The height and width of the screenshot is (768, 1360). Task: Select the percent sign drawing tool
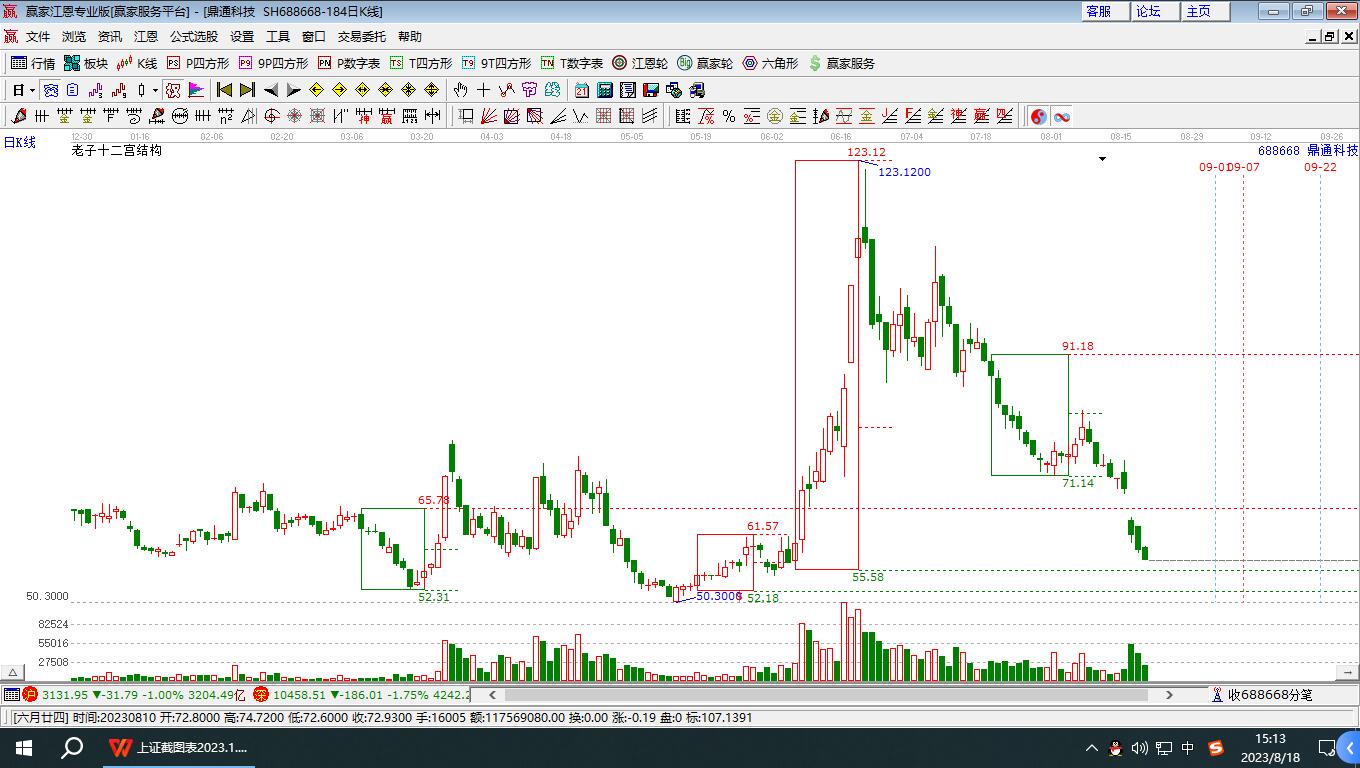tap(729, 116)
